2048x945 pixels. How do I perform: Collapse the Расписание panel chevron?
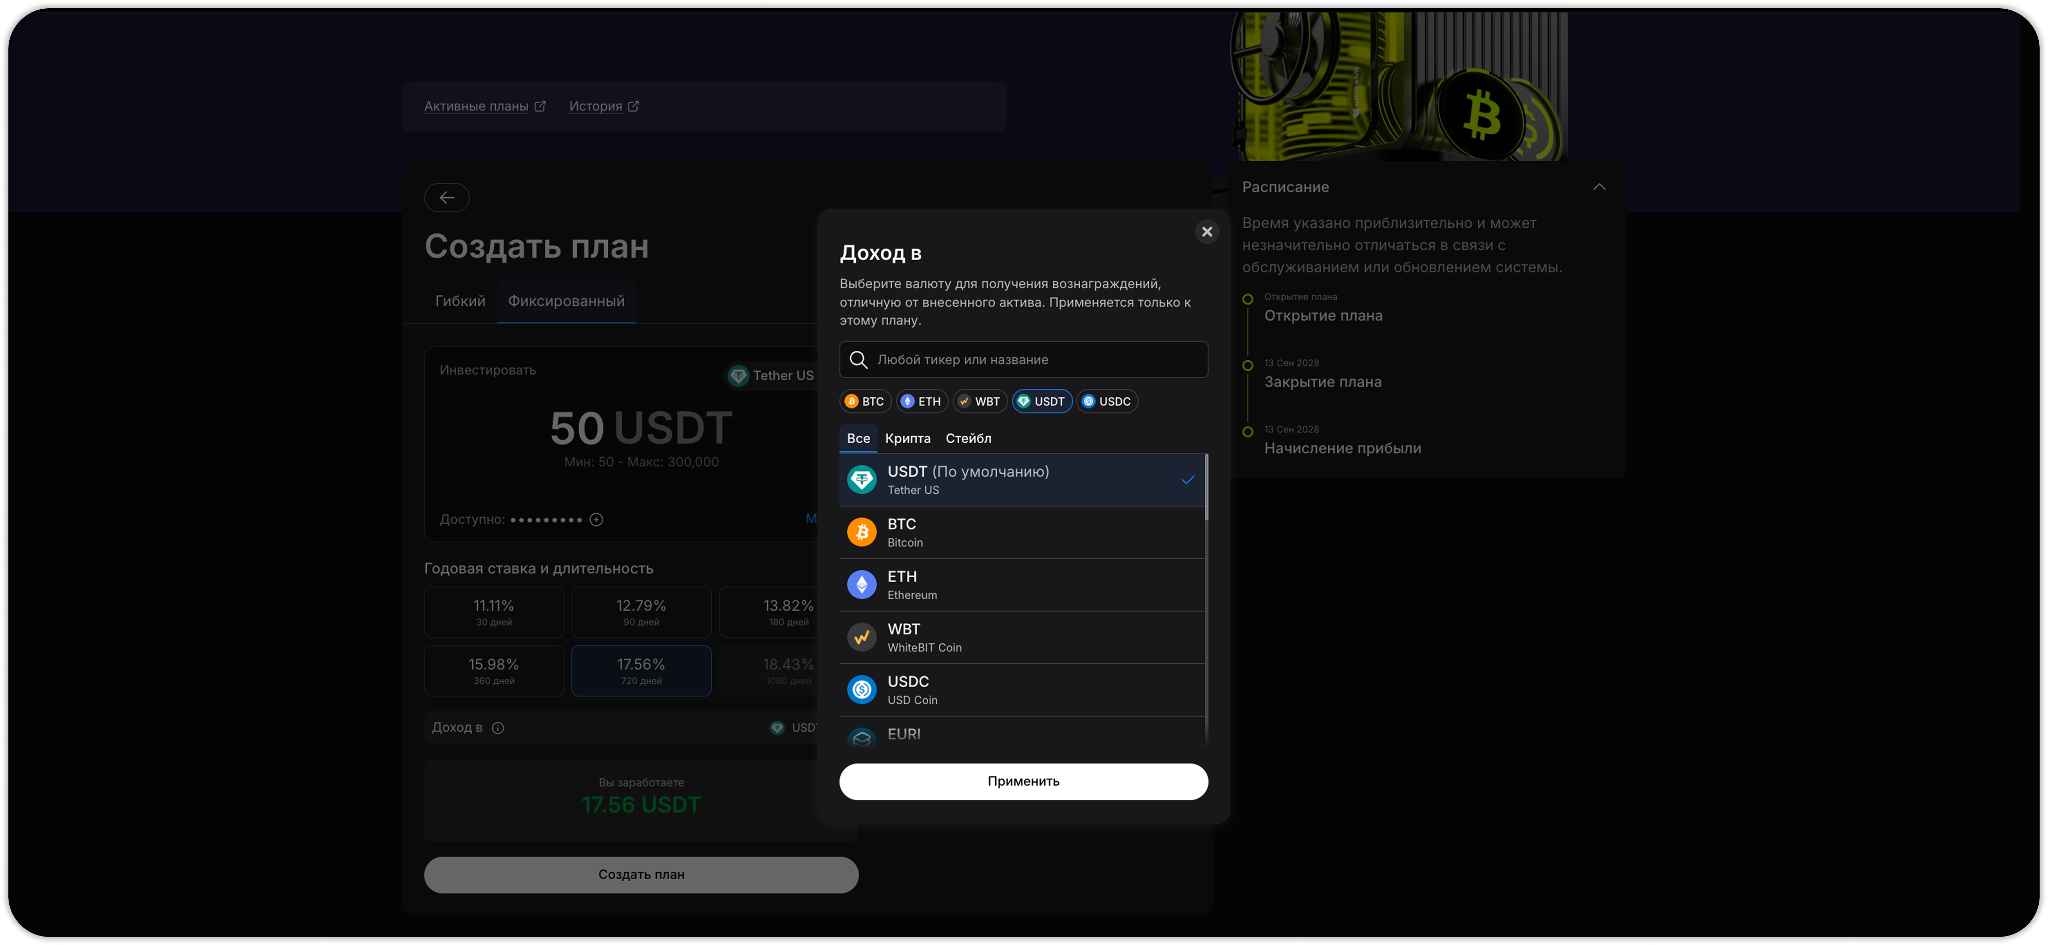tap(1599, 187)
